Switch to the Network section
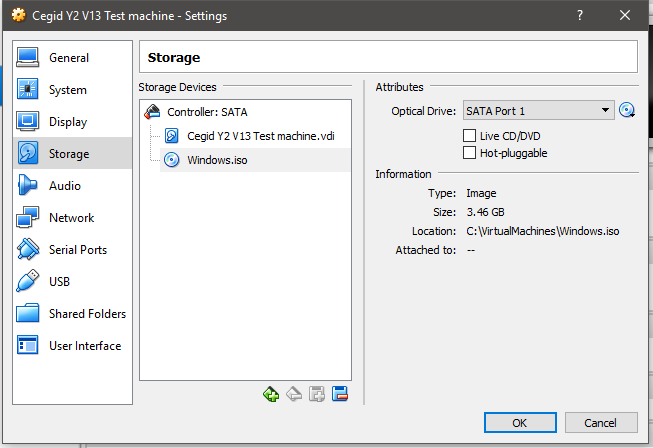653x448 pixels. point(72,218)
